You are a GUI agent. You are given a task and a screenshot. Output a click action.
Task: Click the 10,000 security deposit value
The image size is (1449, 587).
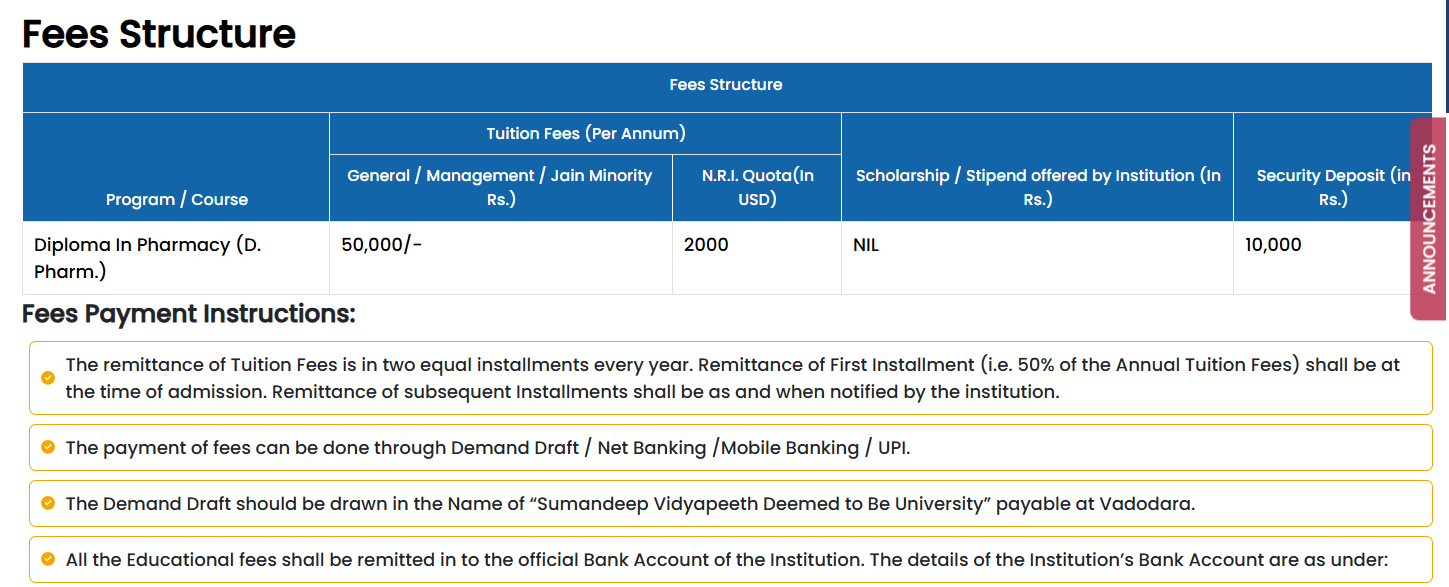click(x=1273, y=245)
